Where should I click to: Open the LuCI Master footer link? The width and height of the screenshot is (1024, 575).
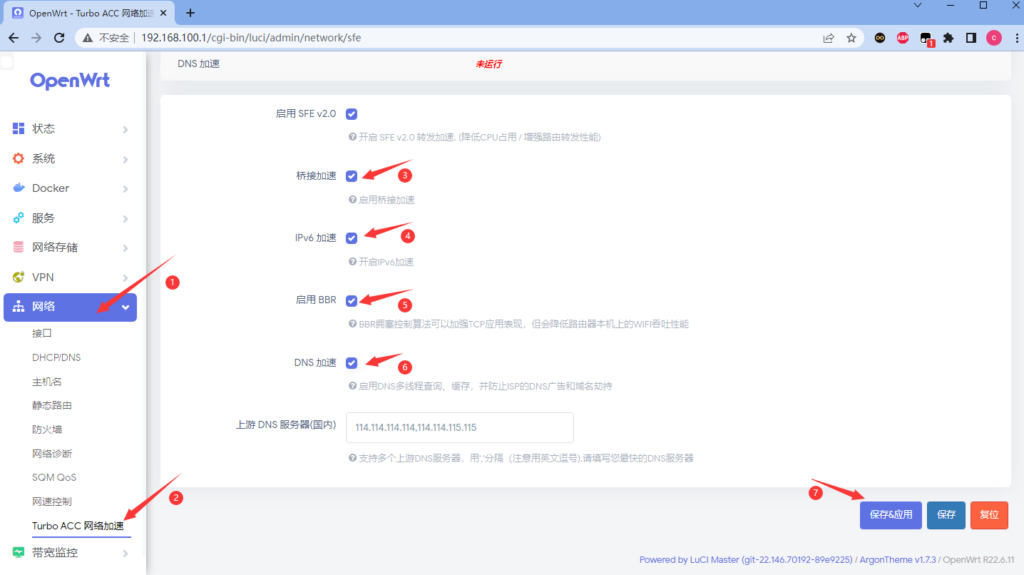[746, 559]
